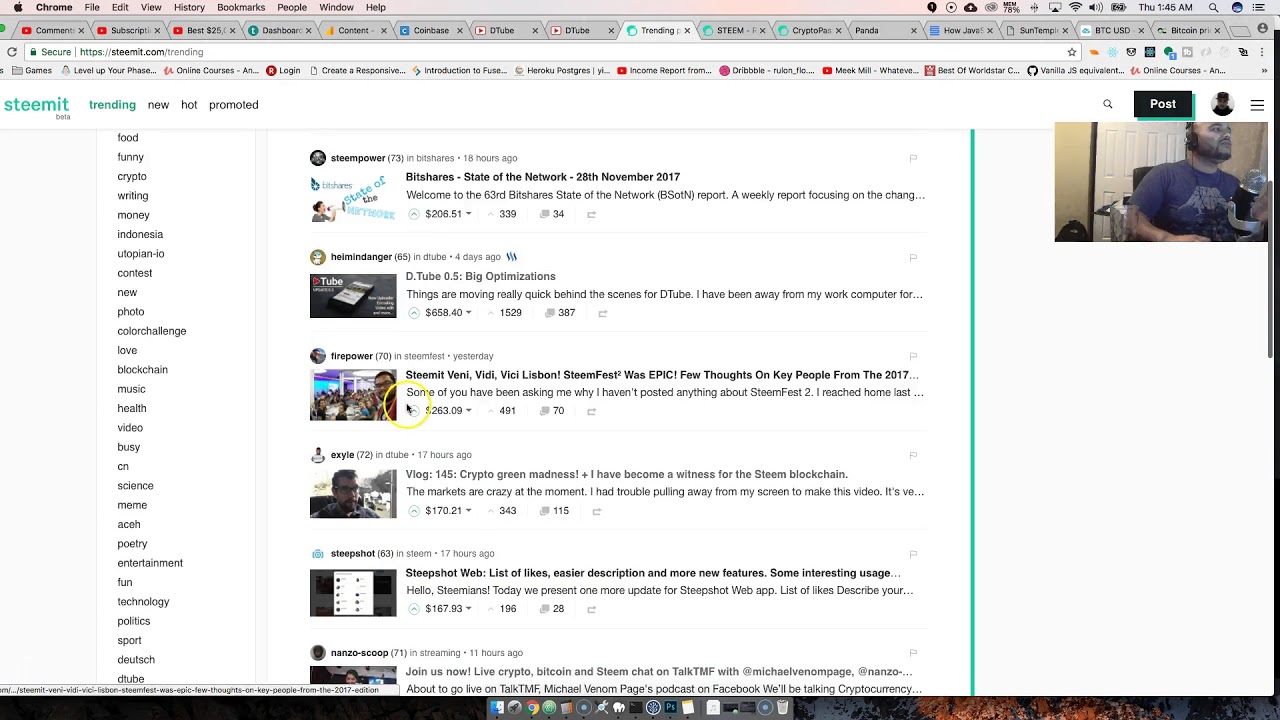This screenshot has width=1280, height=720.
Task: Switch to the trending tab
Action: [112, 105]
